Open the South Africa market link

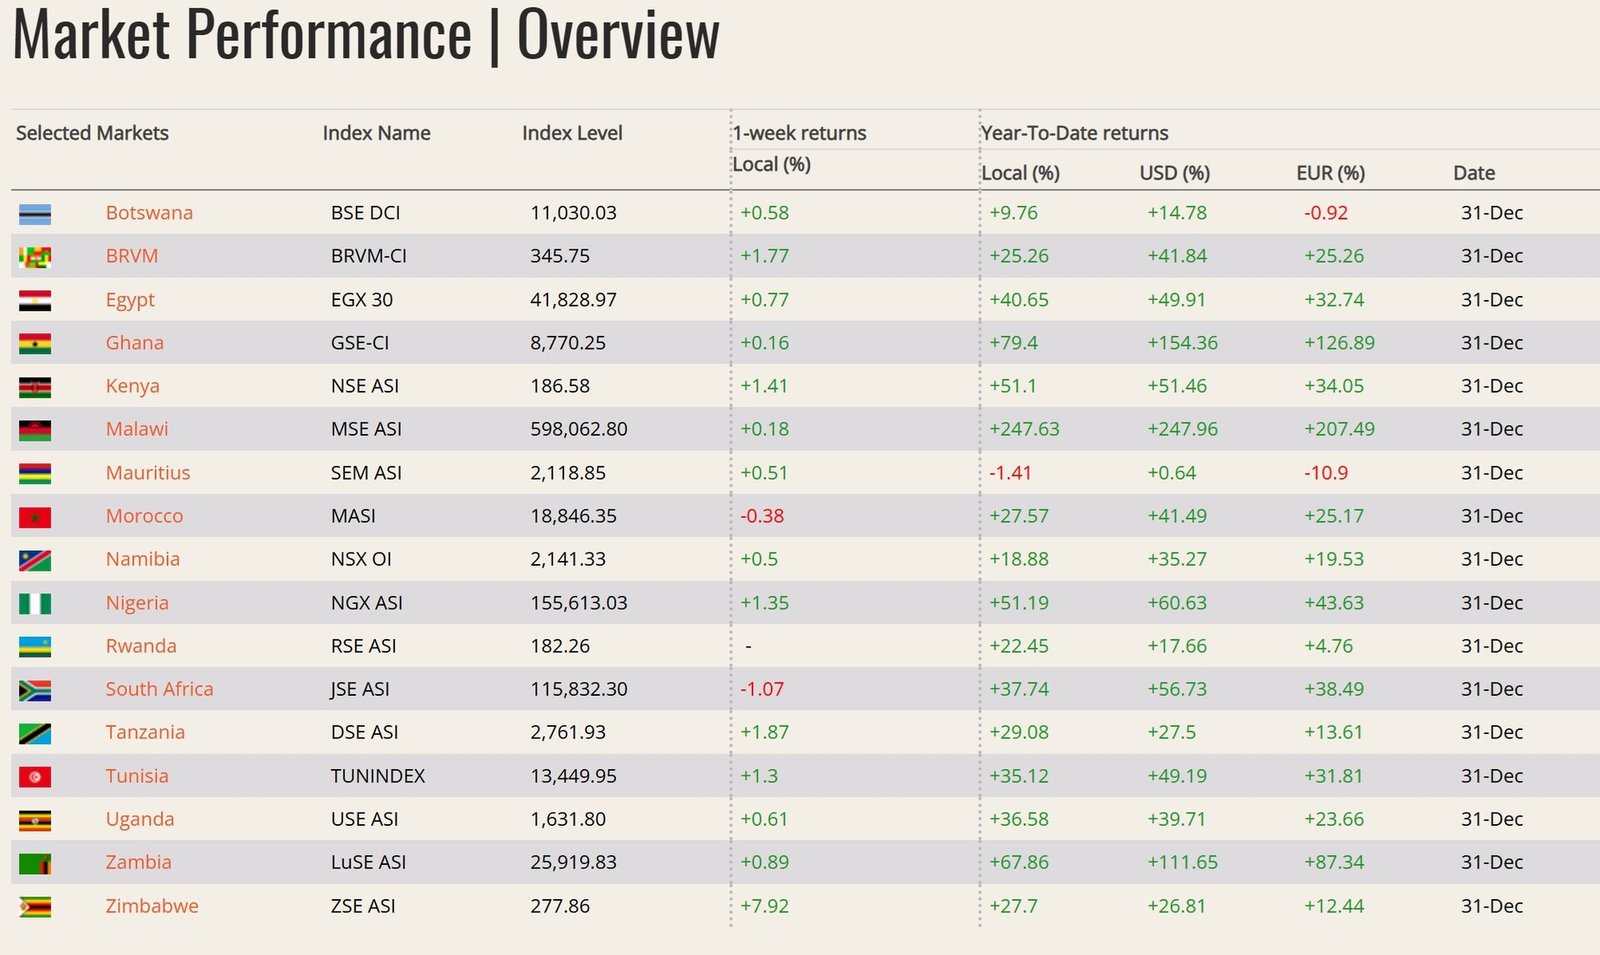160,688
